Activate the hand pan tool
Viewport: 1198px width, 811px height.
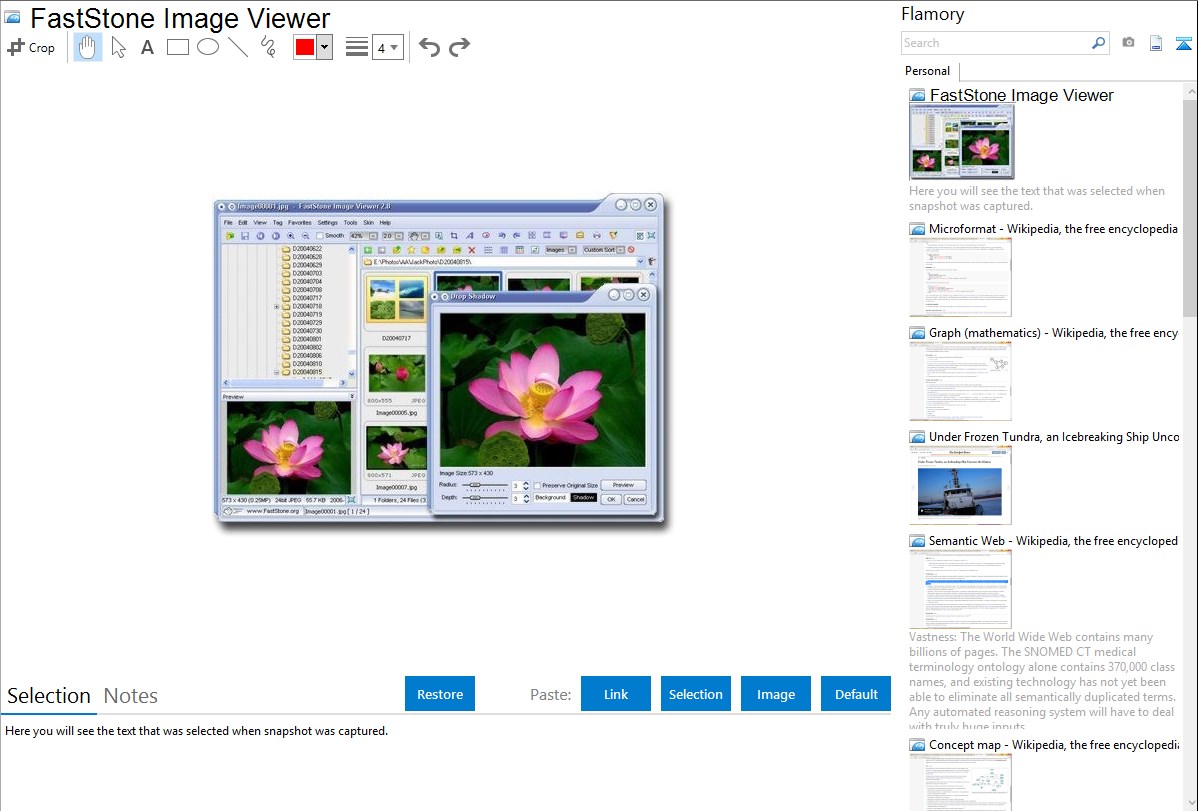(87, 47)
